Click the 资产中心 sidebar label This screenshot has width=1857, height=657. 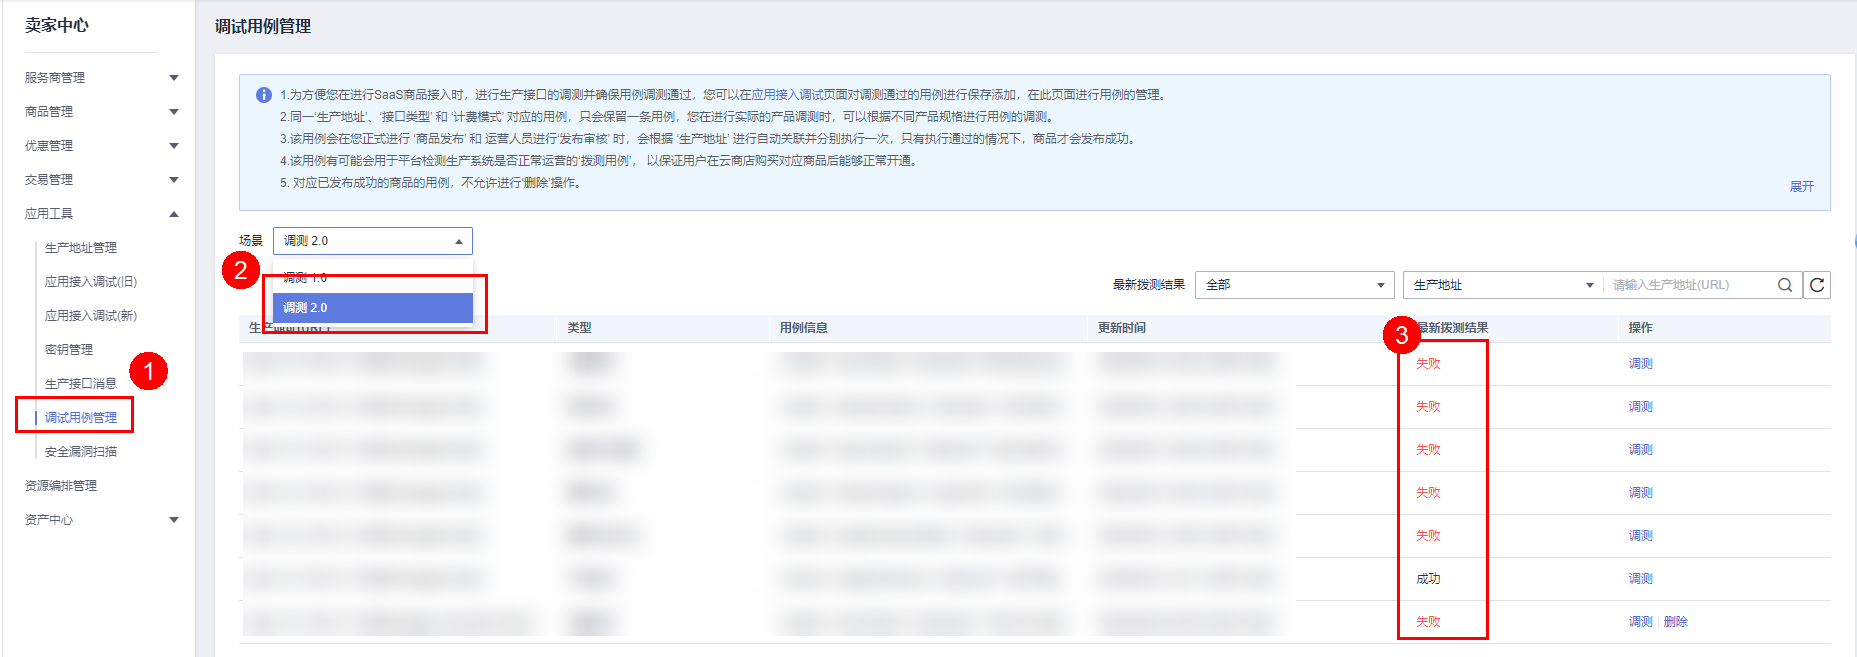pos(49,520)
